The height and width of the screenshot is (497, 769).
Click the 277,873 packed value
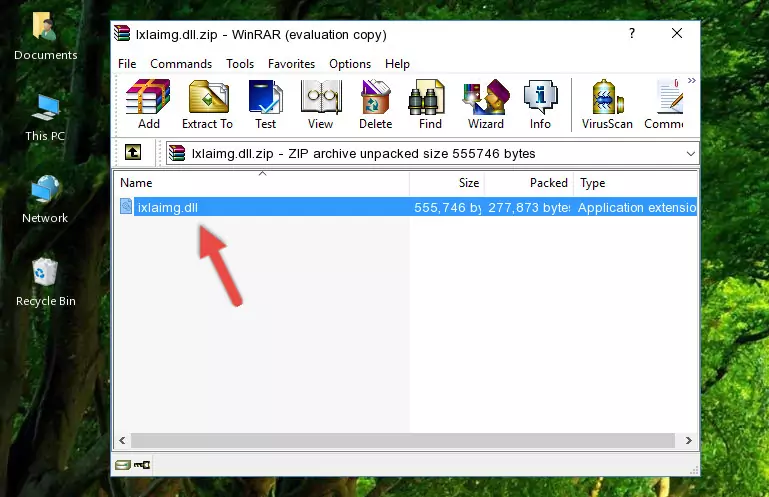pyautogui.click(x=529, y=208)
